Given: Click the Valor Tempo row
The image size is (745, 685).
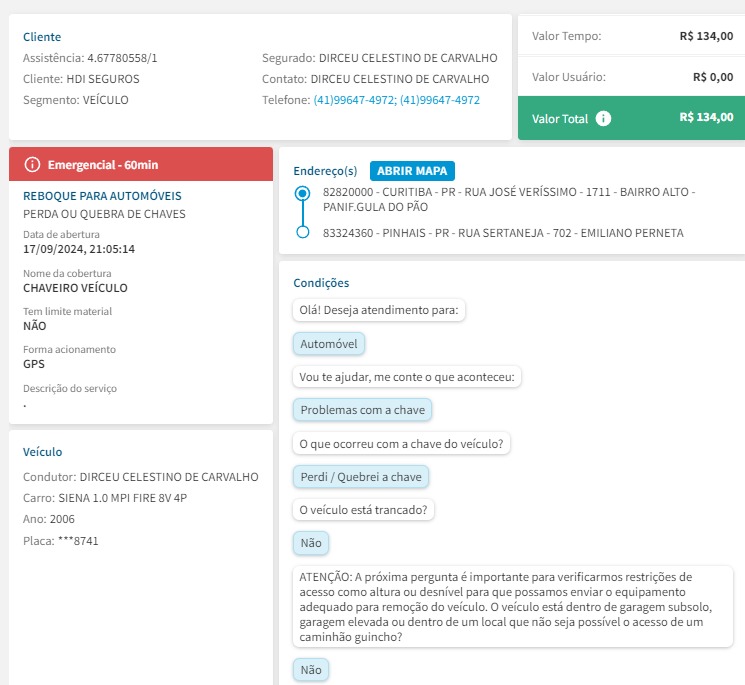Looking at the screenshot, I should tap(631, 36).
